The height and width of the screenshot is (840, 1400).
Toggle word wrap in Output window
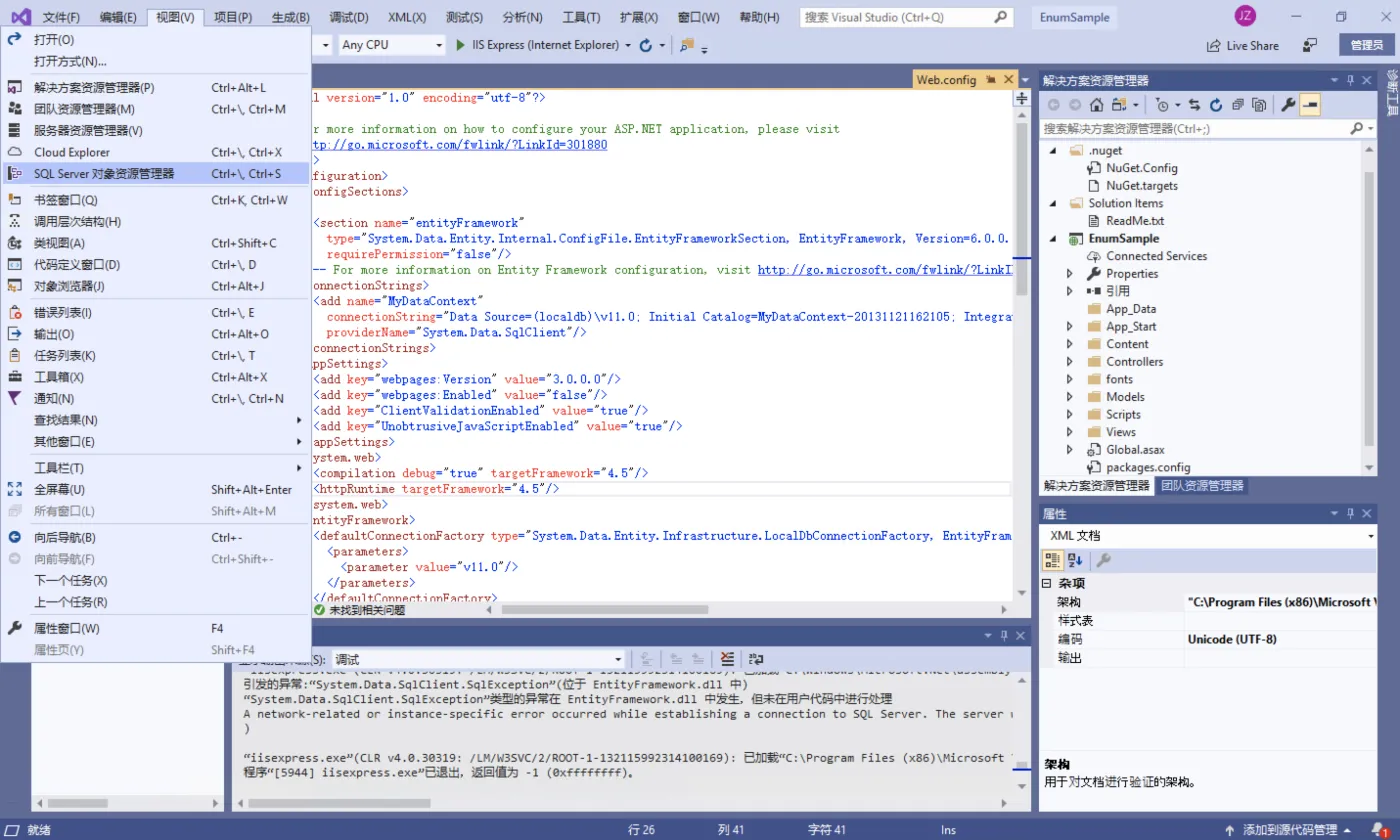756,659
